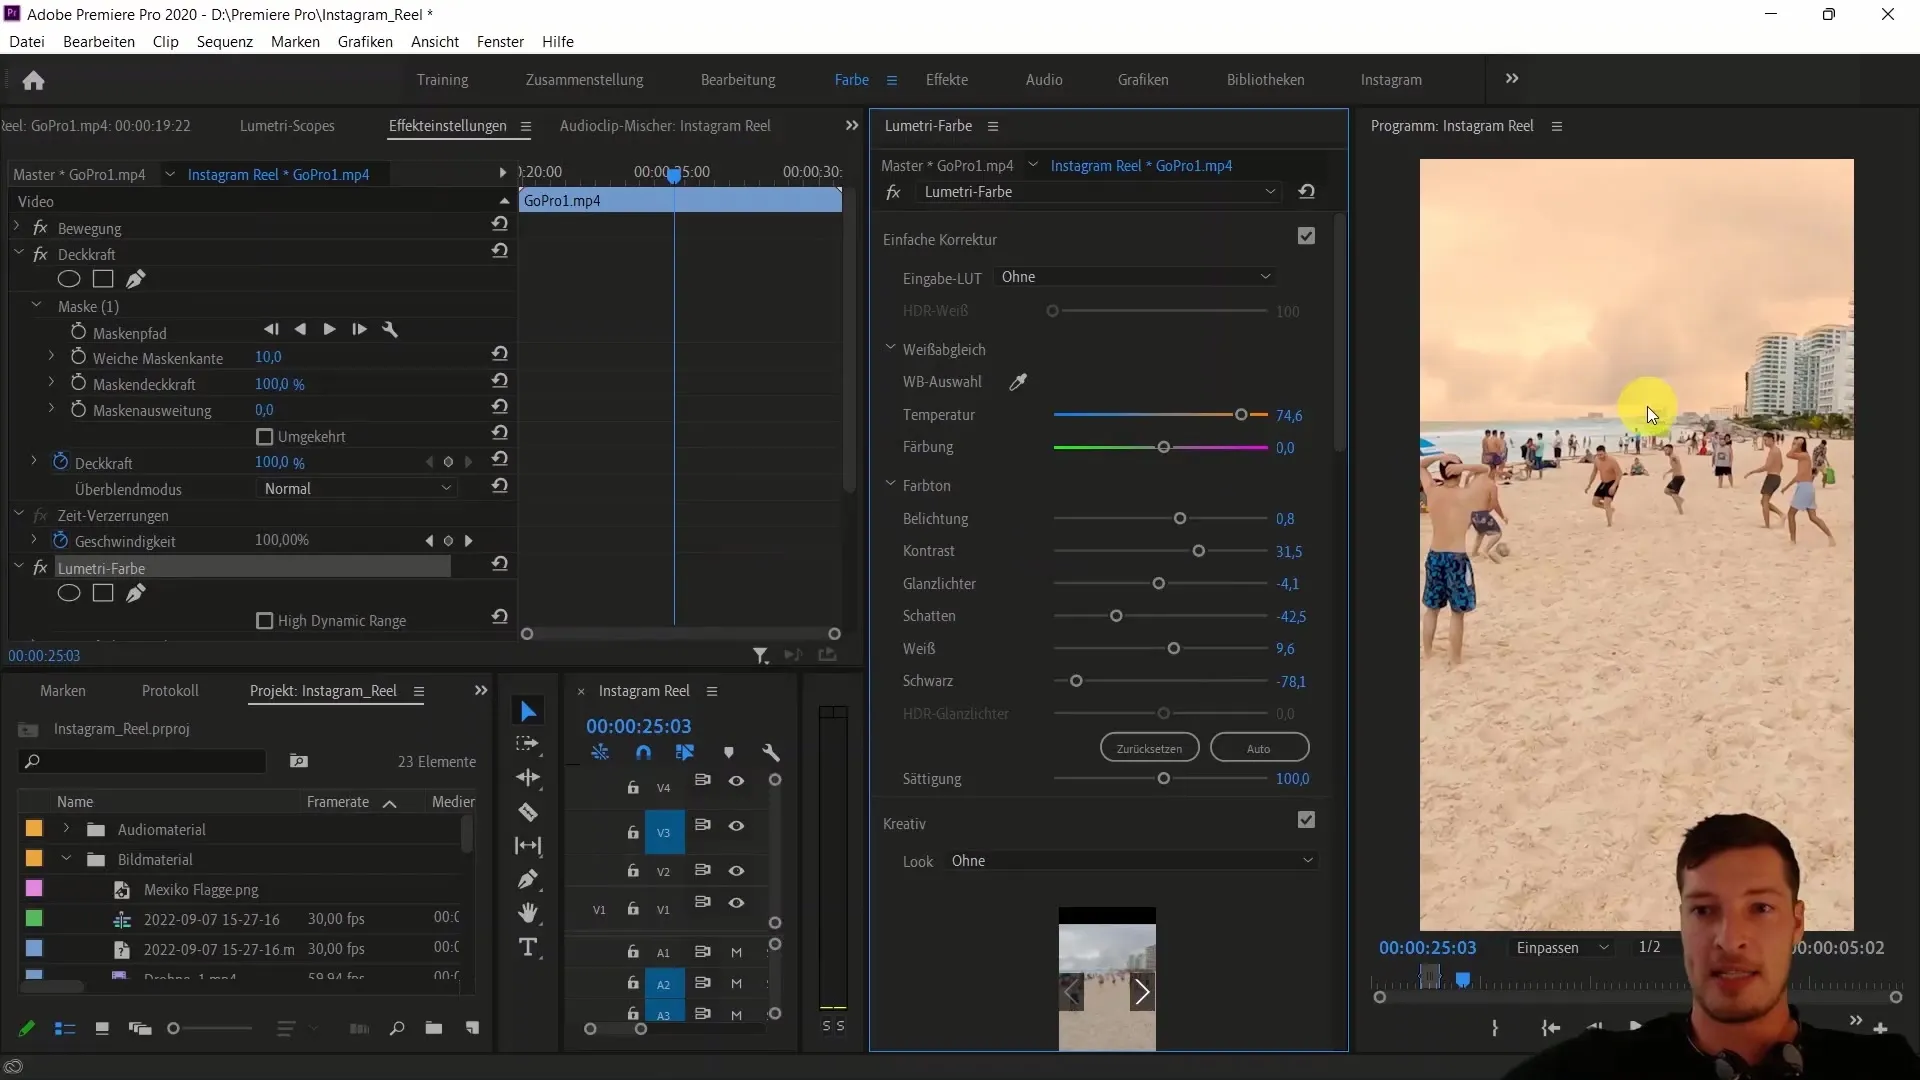The width and height of the screenshot is (1920, 1080).
Task: Click project panel search field
Action: click(x=143, y=761)
